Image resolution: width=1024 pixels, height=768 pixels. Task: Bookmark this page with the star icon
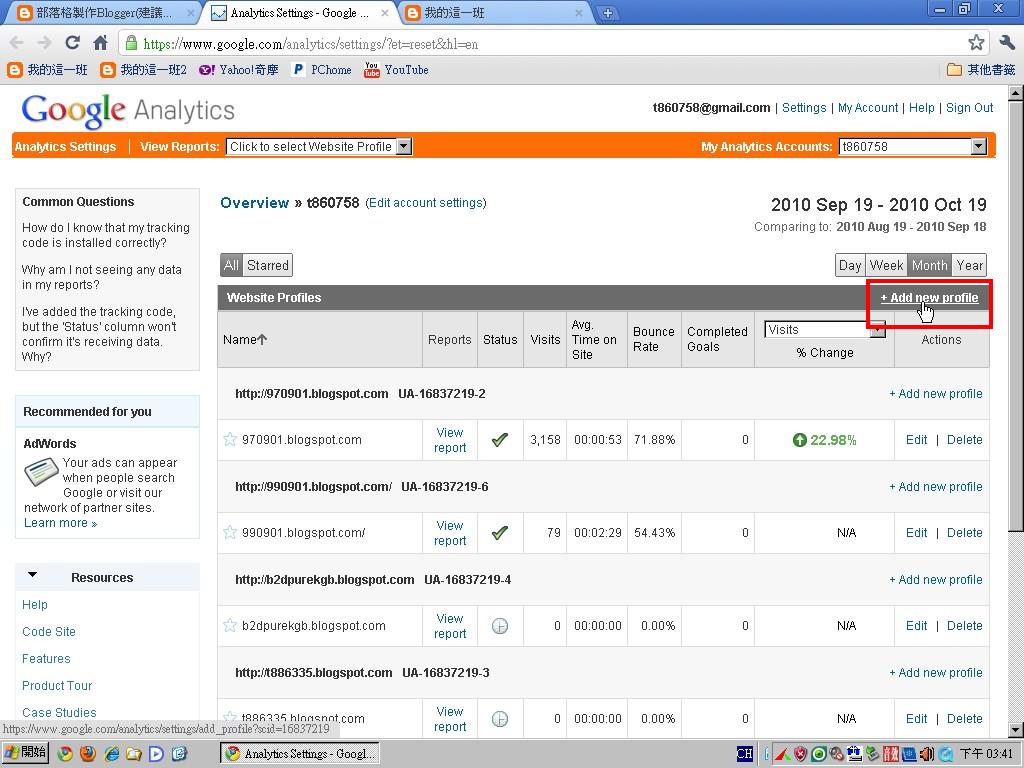click(976, 43)
